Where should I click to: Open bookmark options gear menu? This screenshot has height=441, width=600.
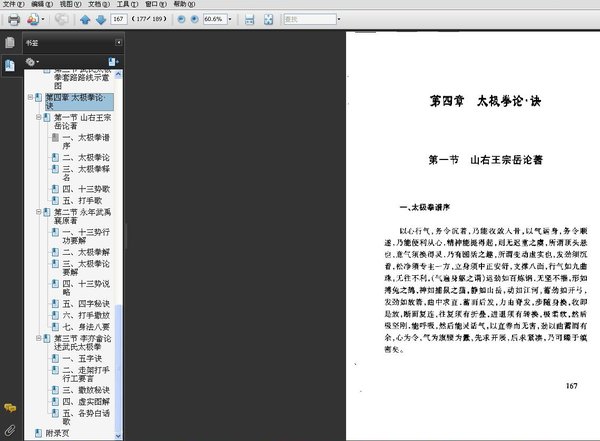pyautogui.click(x=32, y=62)
